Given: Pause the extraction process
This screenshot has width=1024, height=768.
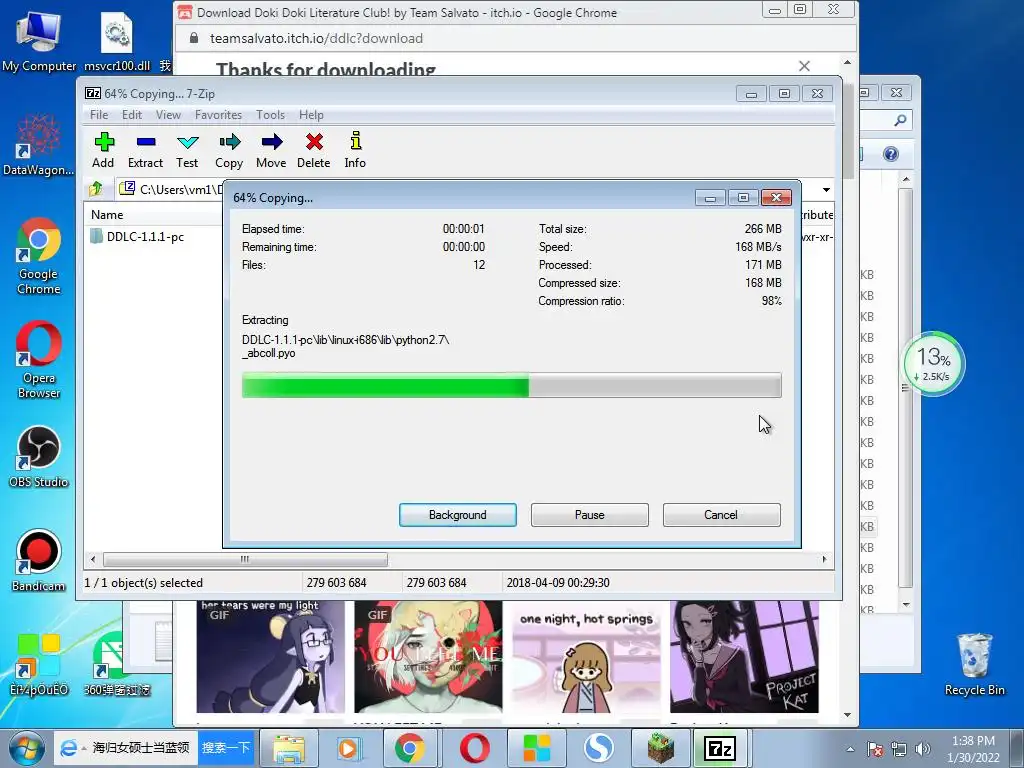Looking at the screenshot, I should (590, 515).
